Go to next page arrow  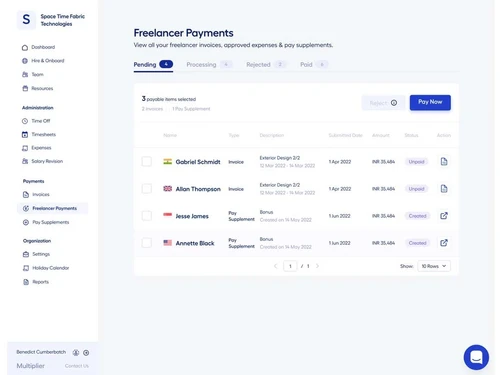tap(317, 266)
